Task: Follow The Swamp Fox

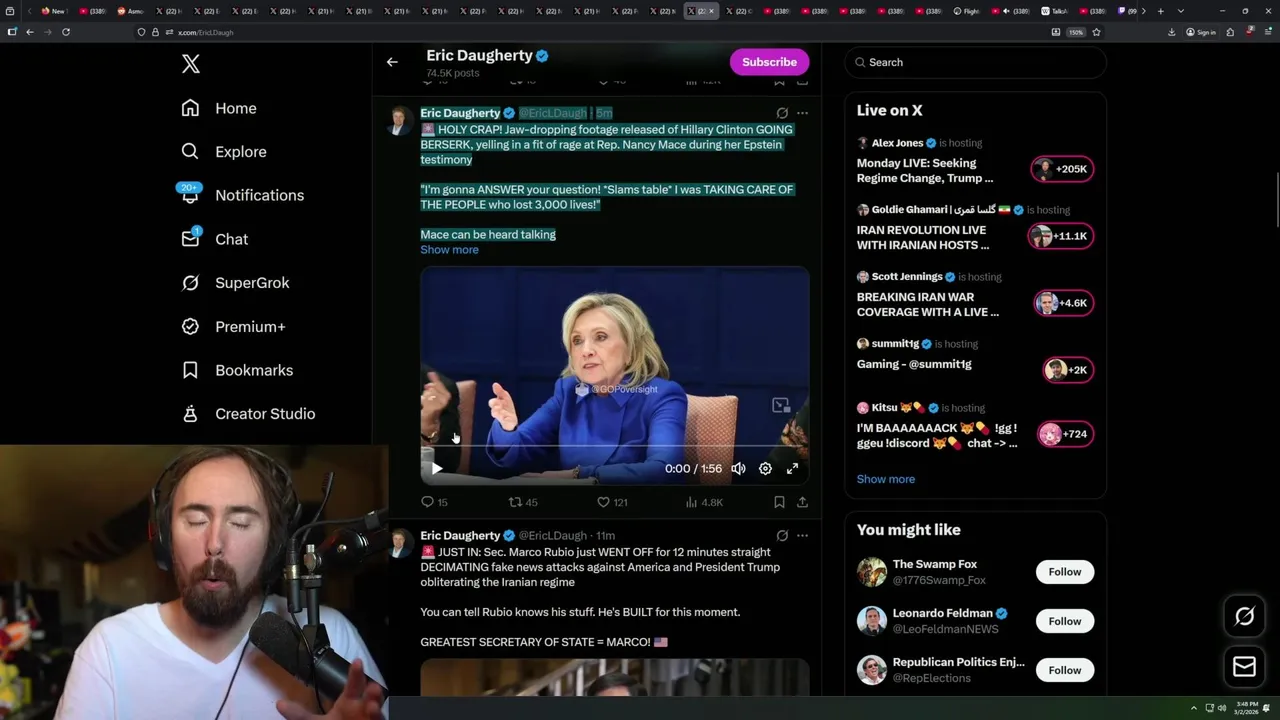Action: (x=1064, y=572)
